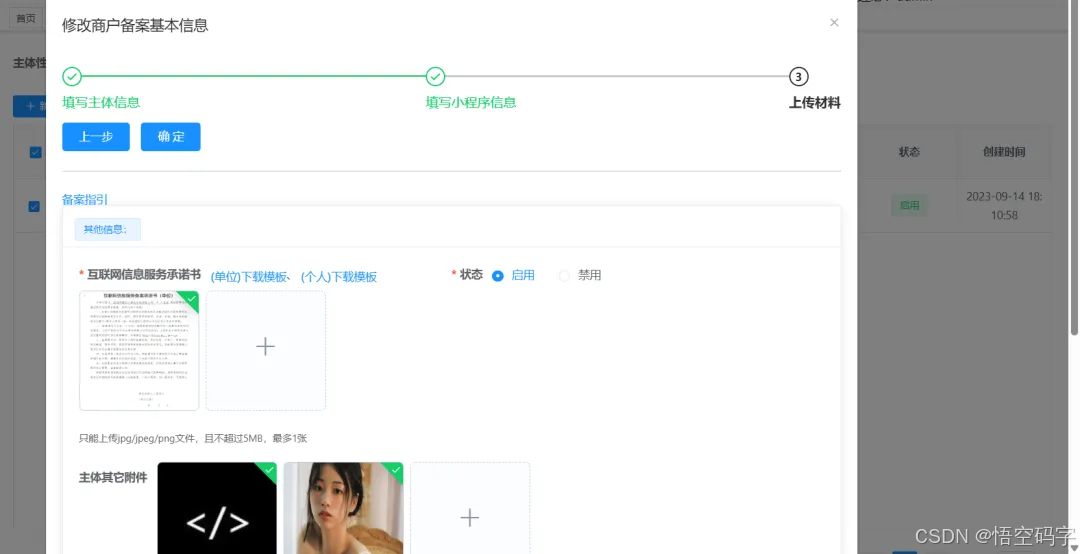Open the uploaded 承诺书 document thumbnail

(139, 350)
